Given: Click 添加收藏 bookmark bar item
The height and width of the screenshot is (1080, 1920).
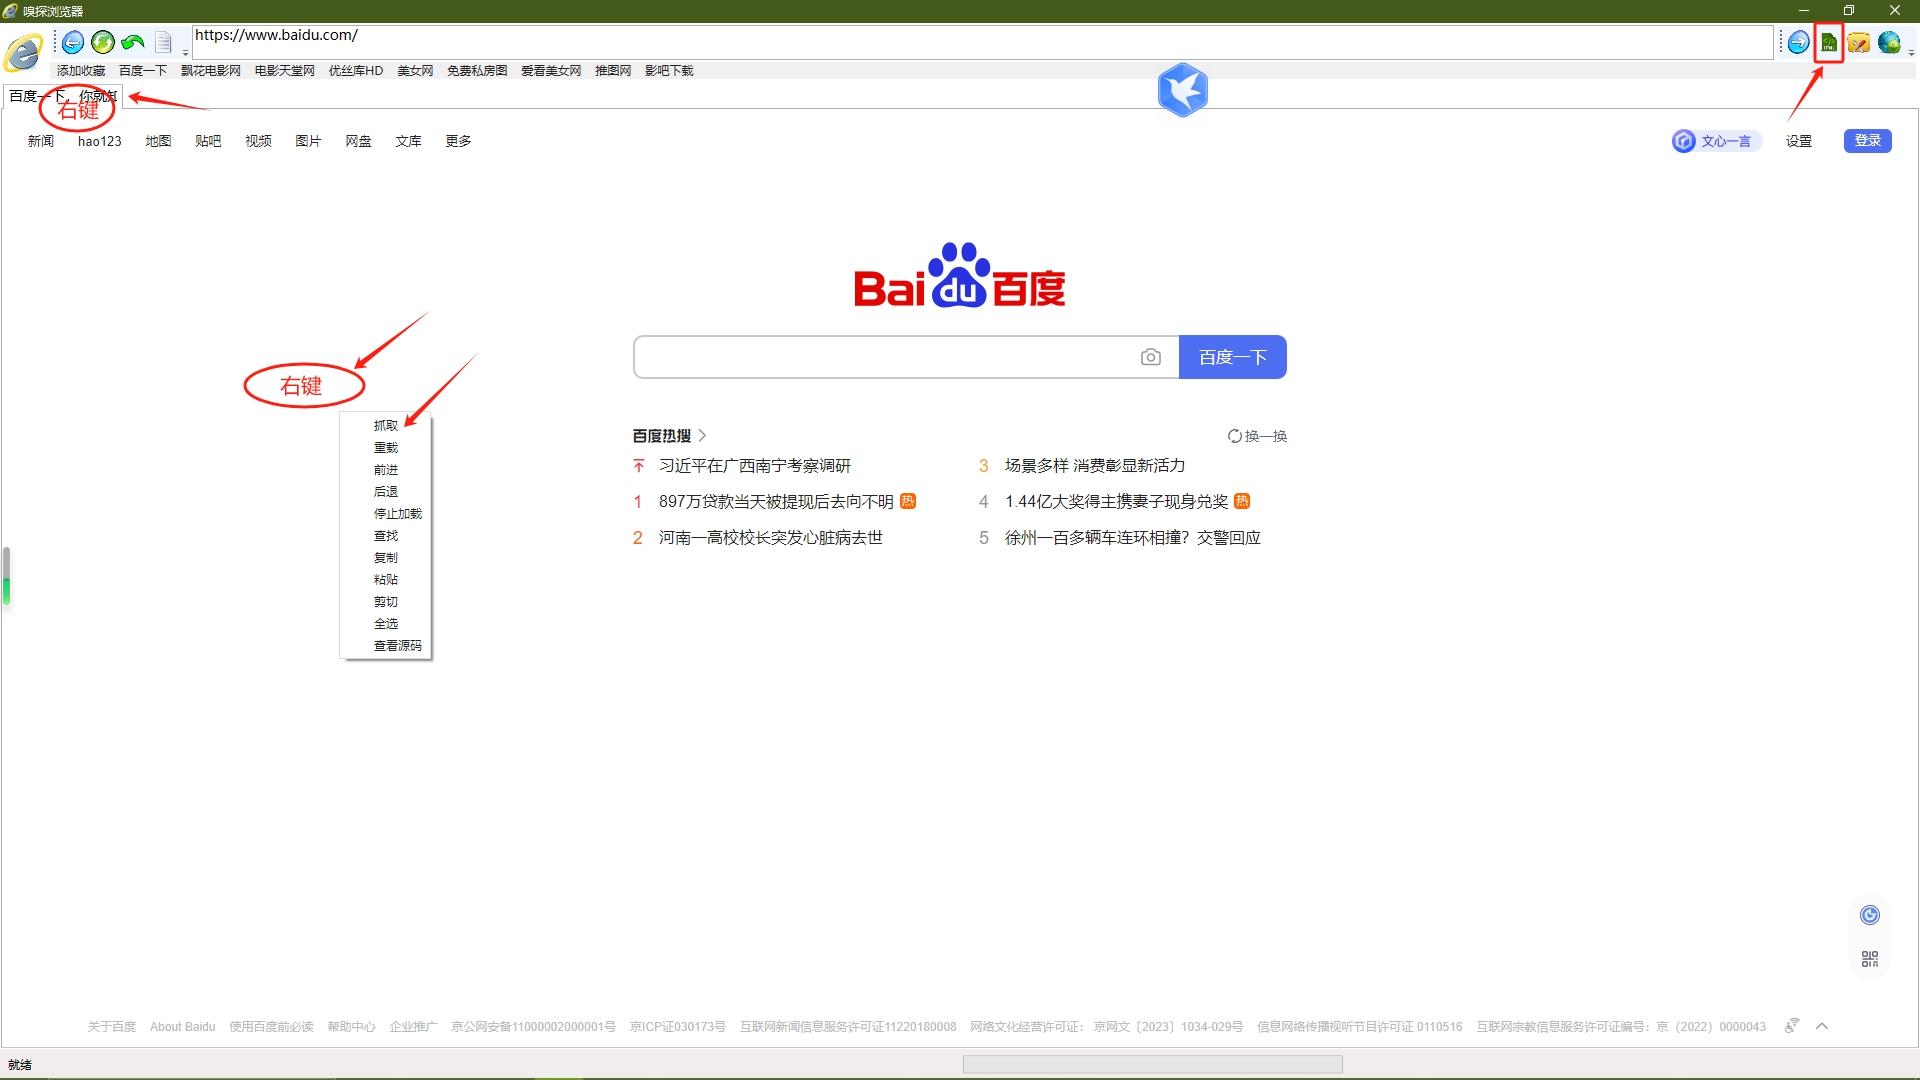Looking at the screenshot, I should coord(81,71).
